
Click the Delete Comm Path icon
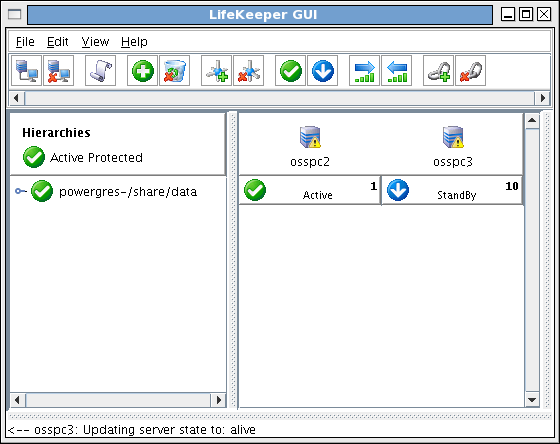249,71
